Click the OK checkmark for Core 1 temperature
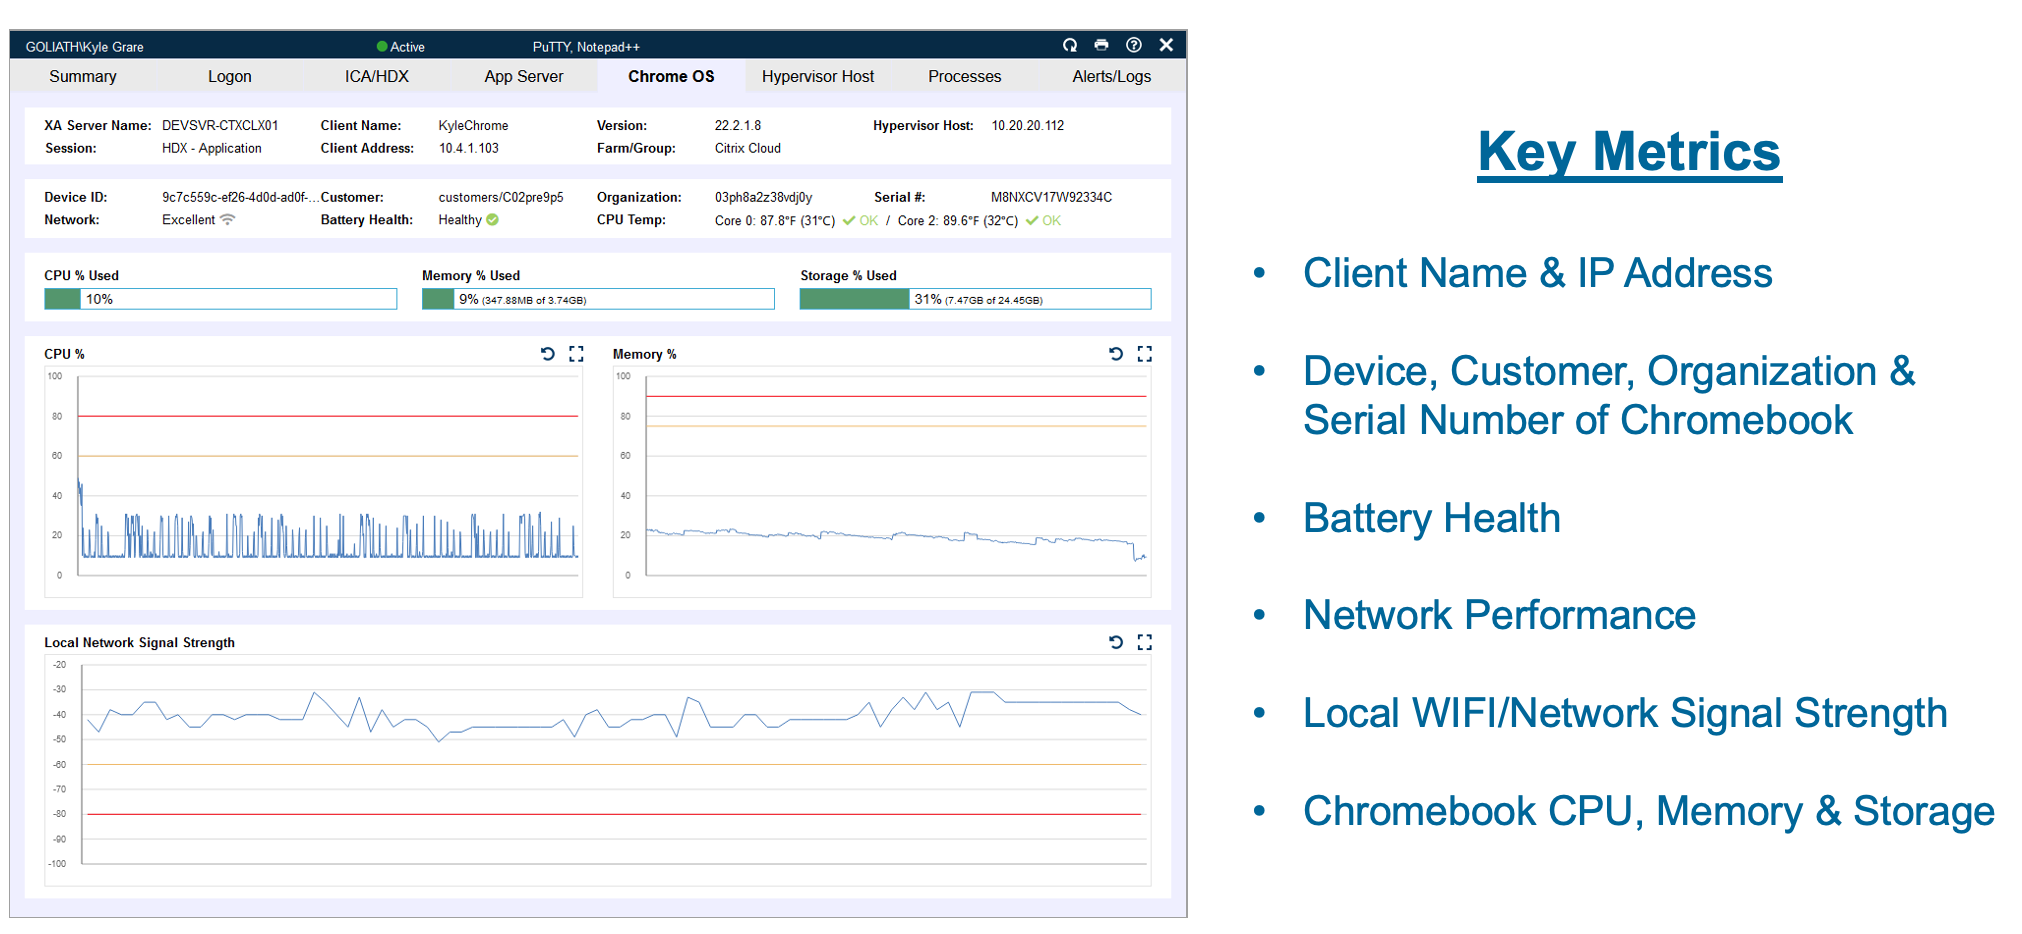This screenshot has width=2022, height=934. click(x=1034, y=220)
